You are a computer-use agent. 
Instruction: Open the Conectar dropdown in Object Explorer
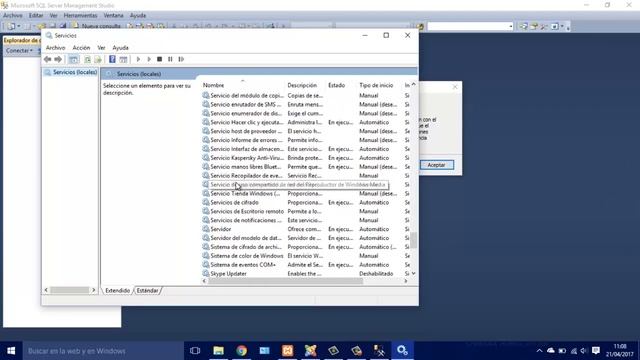coord(19,51)
